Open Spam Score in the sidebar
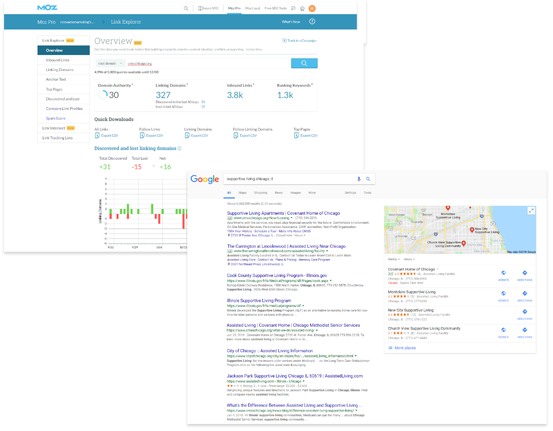The height and width of the screenshot is (431, 553). [x=55, y=118]
